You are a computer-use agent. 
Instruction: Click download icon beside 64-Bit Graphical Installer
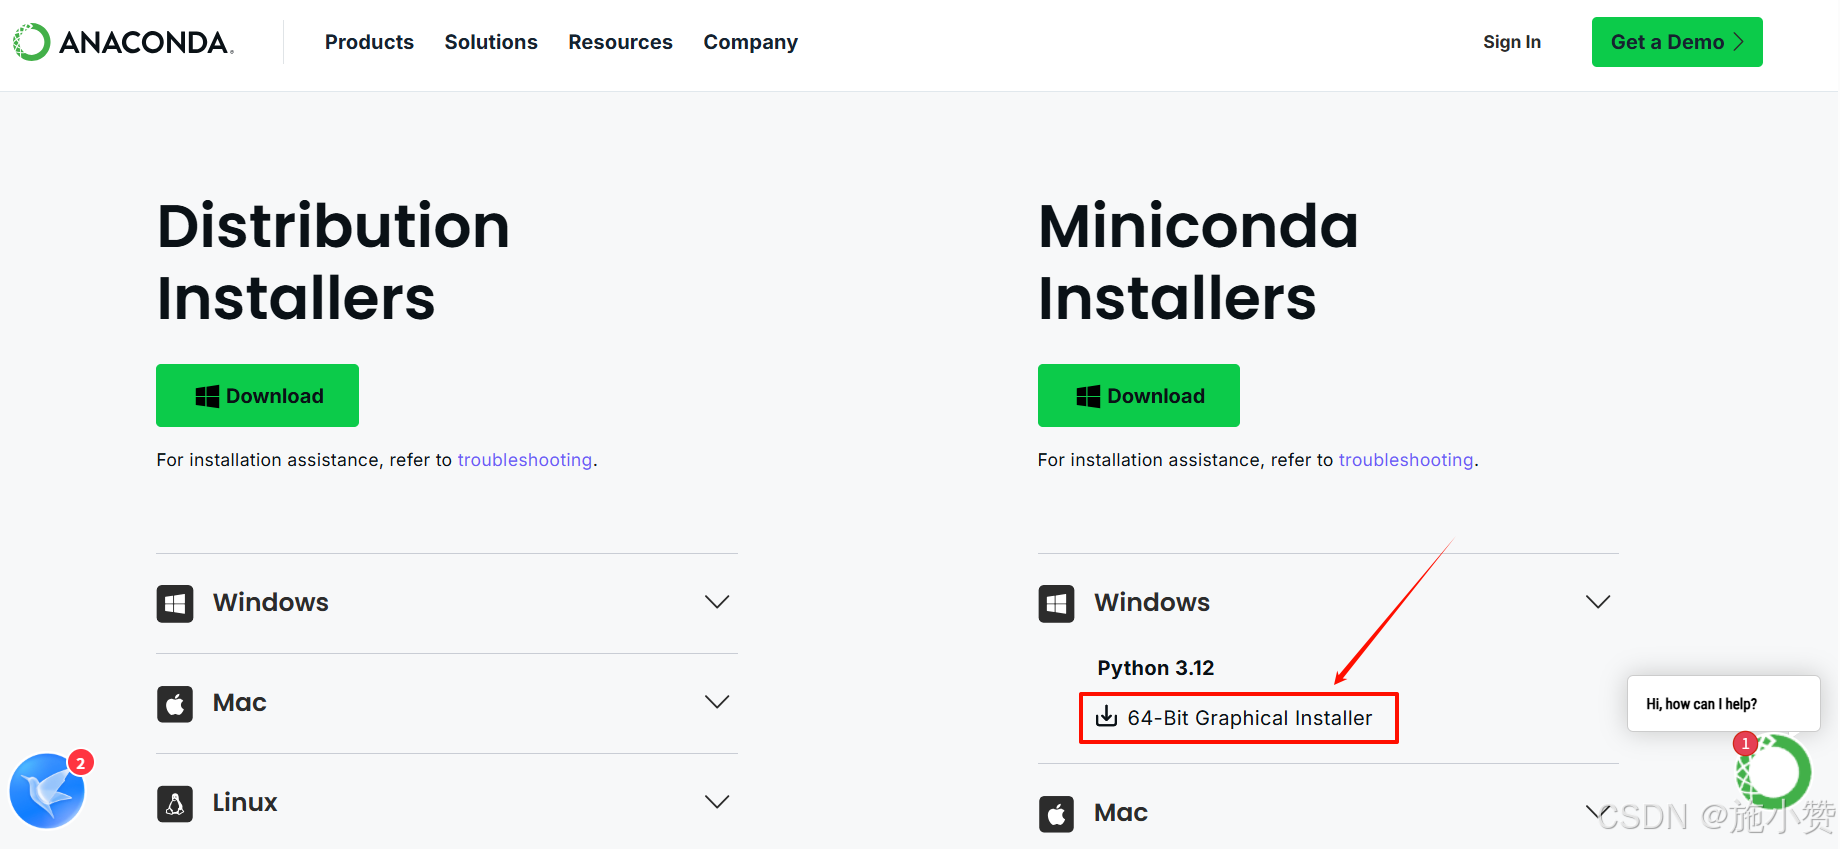pos(1106,716)
